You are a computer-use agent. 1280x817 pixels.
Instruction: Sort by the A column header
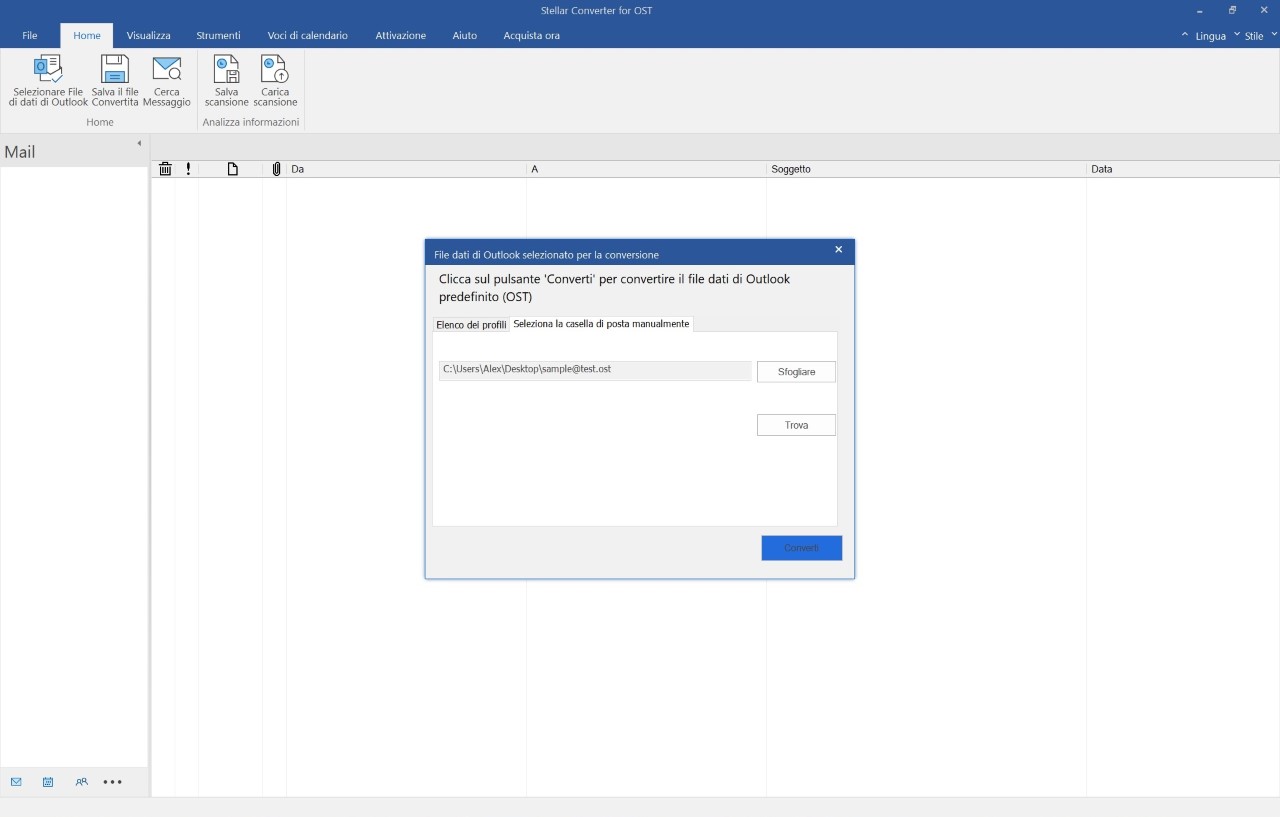click(646, 169)
